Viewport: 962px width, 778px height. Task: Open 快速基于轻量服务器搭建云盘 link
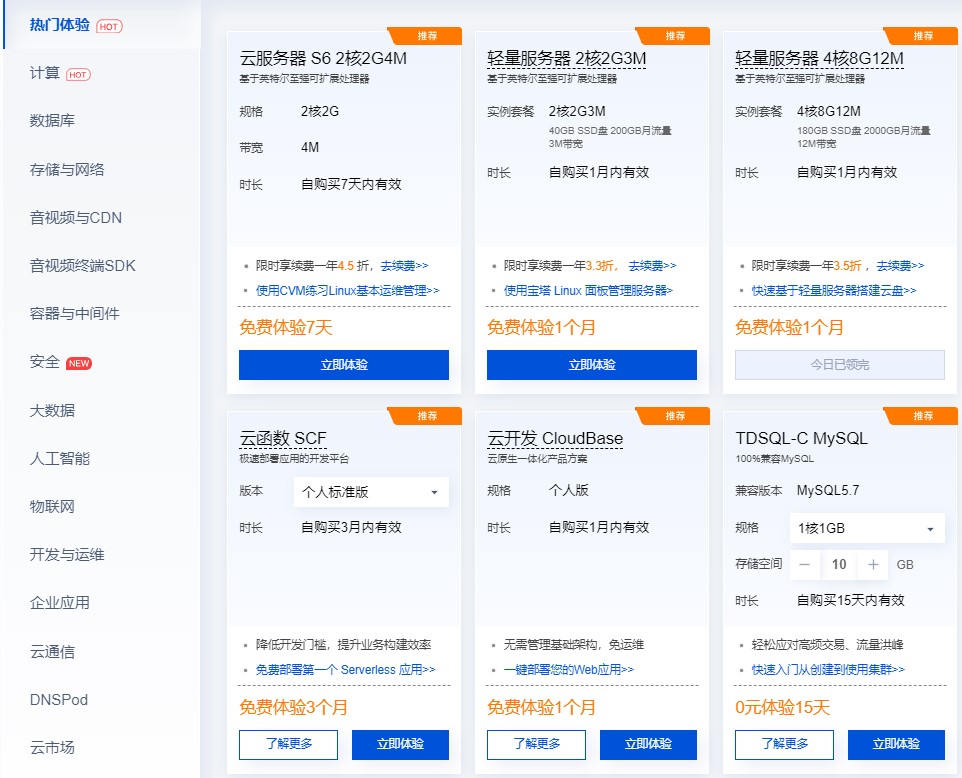point(834,291)
